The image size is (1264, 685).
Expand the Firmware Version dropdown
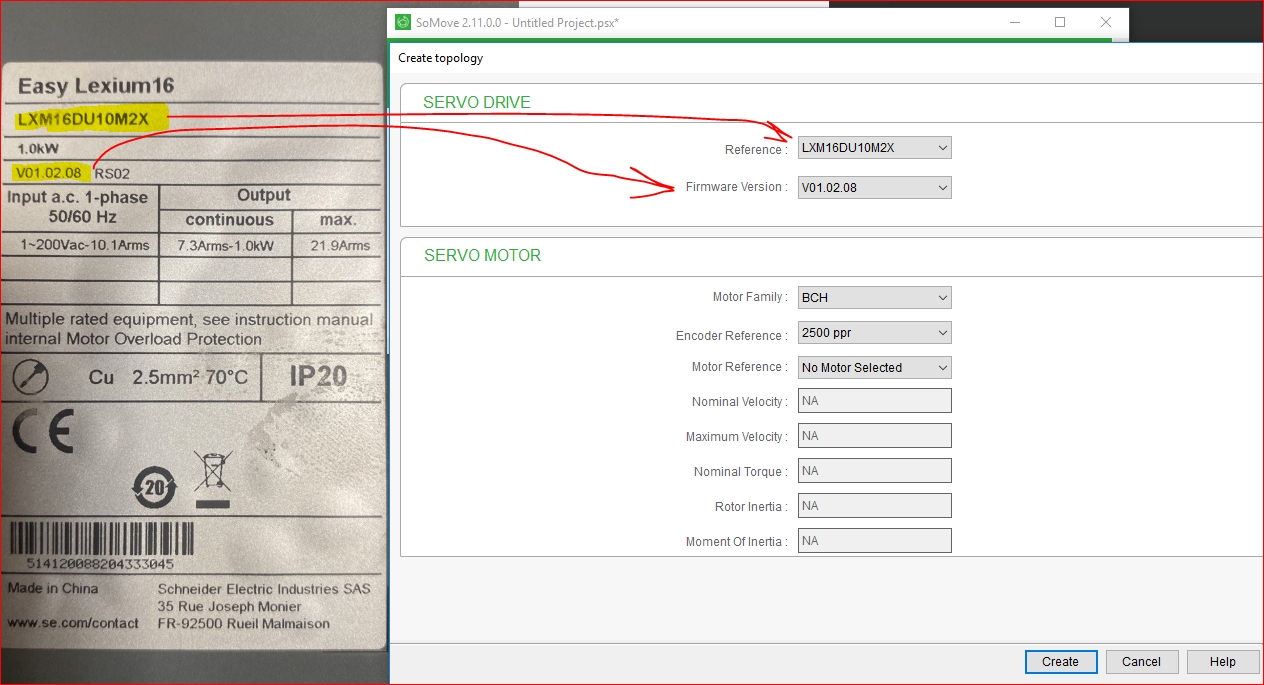(874, 187)
